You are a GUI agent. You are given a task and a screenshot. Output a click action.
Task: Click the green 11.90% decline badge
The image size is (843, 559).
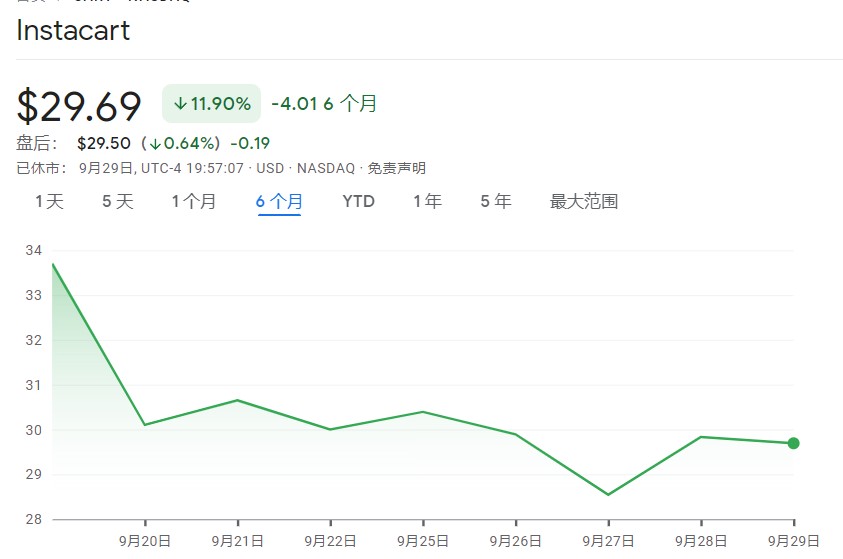(211, 104)
